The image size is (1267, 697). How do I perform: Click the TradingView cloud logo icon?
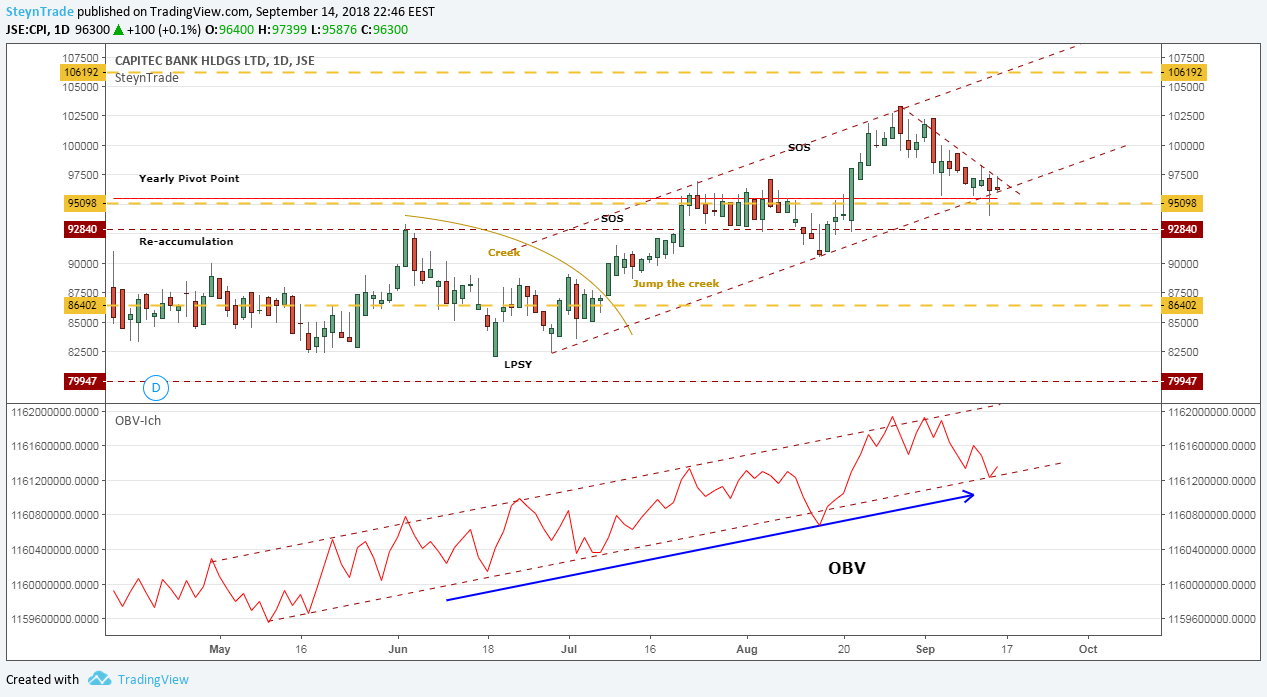[x=99, y=679]
